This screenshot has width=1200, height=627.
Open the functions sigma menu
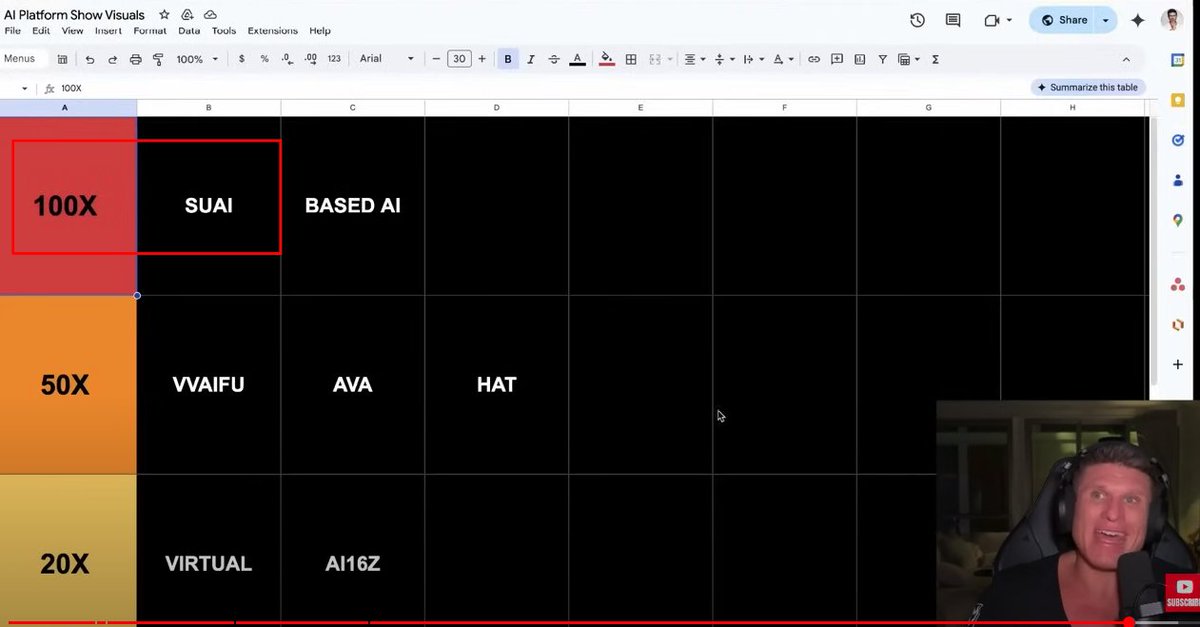(935, 59)
